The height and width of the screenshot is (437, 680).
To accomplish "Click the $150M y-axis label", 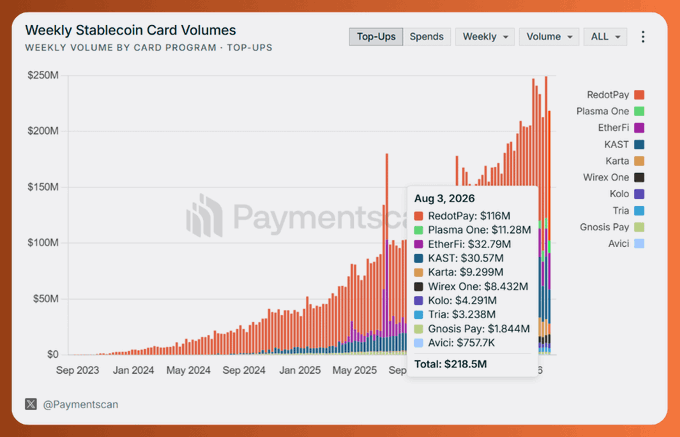I will [x=43, y=187].
